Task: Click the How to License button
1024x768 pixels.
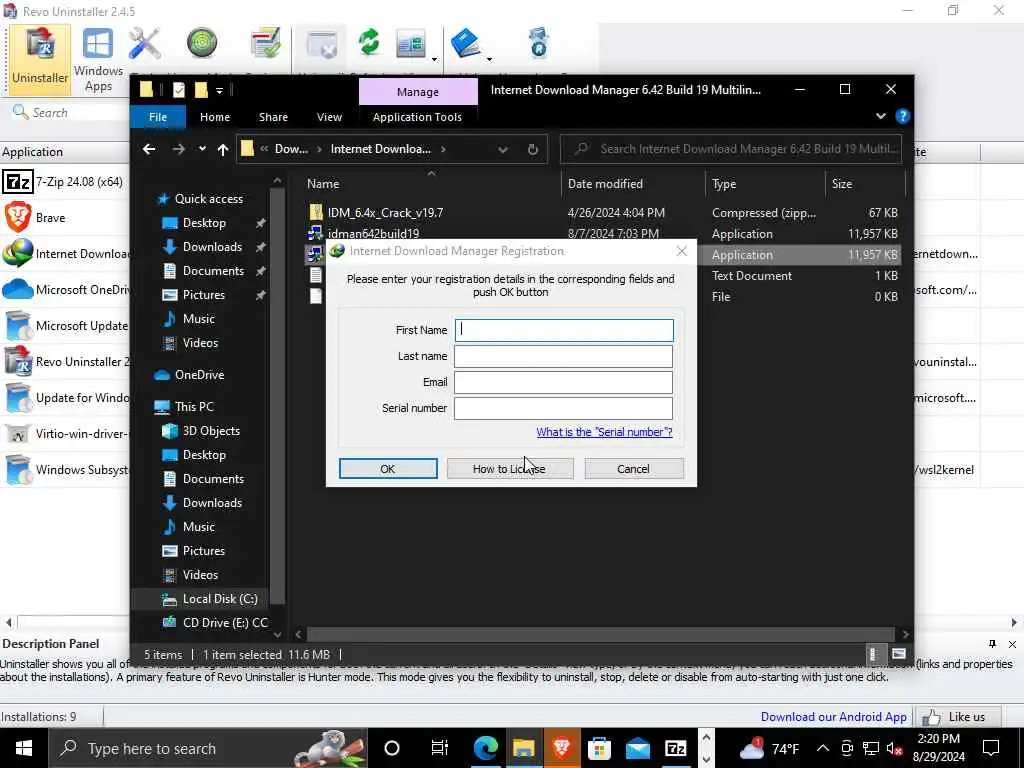Action: point(509,468)
